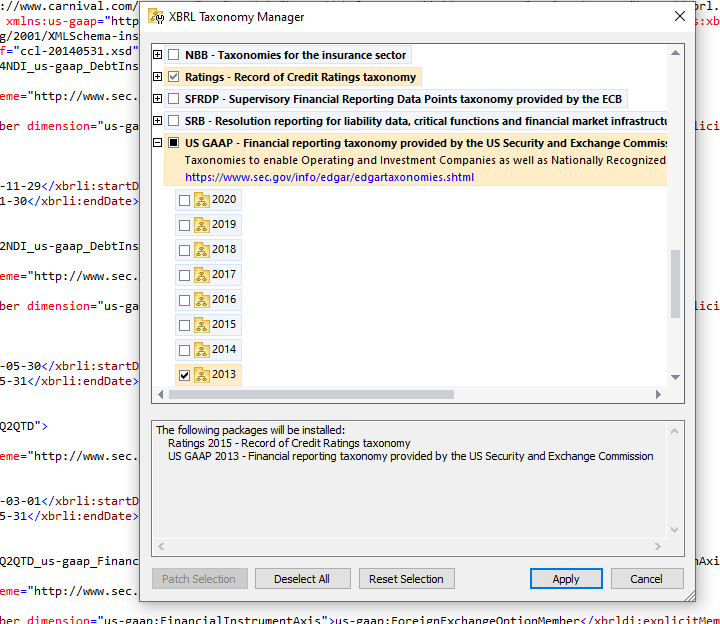The image size is (720, 624).
Task: Check the SFRDP taxonomy checkbox
Action: (174, 99)
